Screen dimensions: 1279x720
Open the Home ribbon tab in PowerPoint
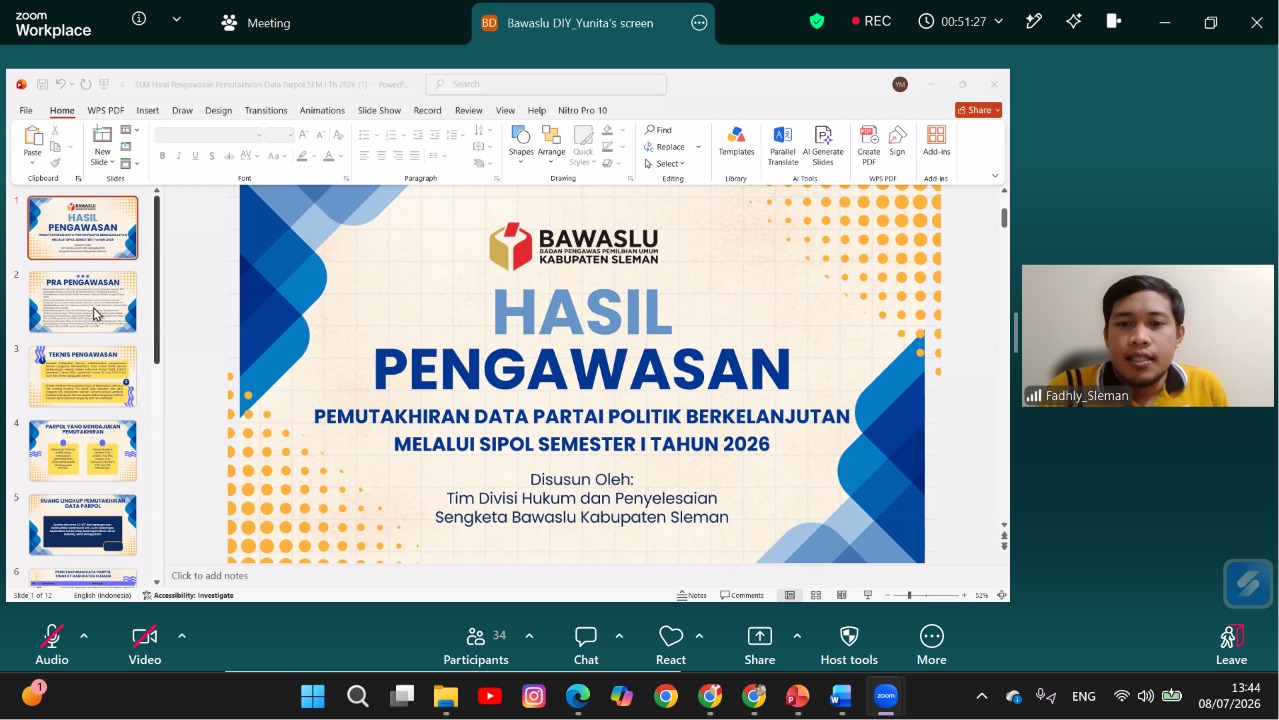(x=62, y=110)
